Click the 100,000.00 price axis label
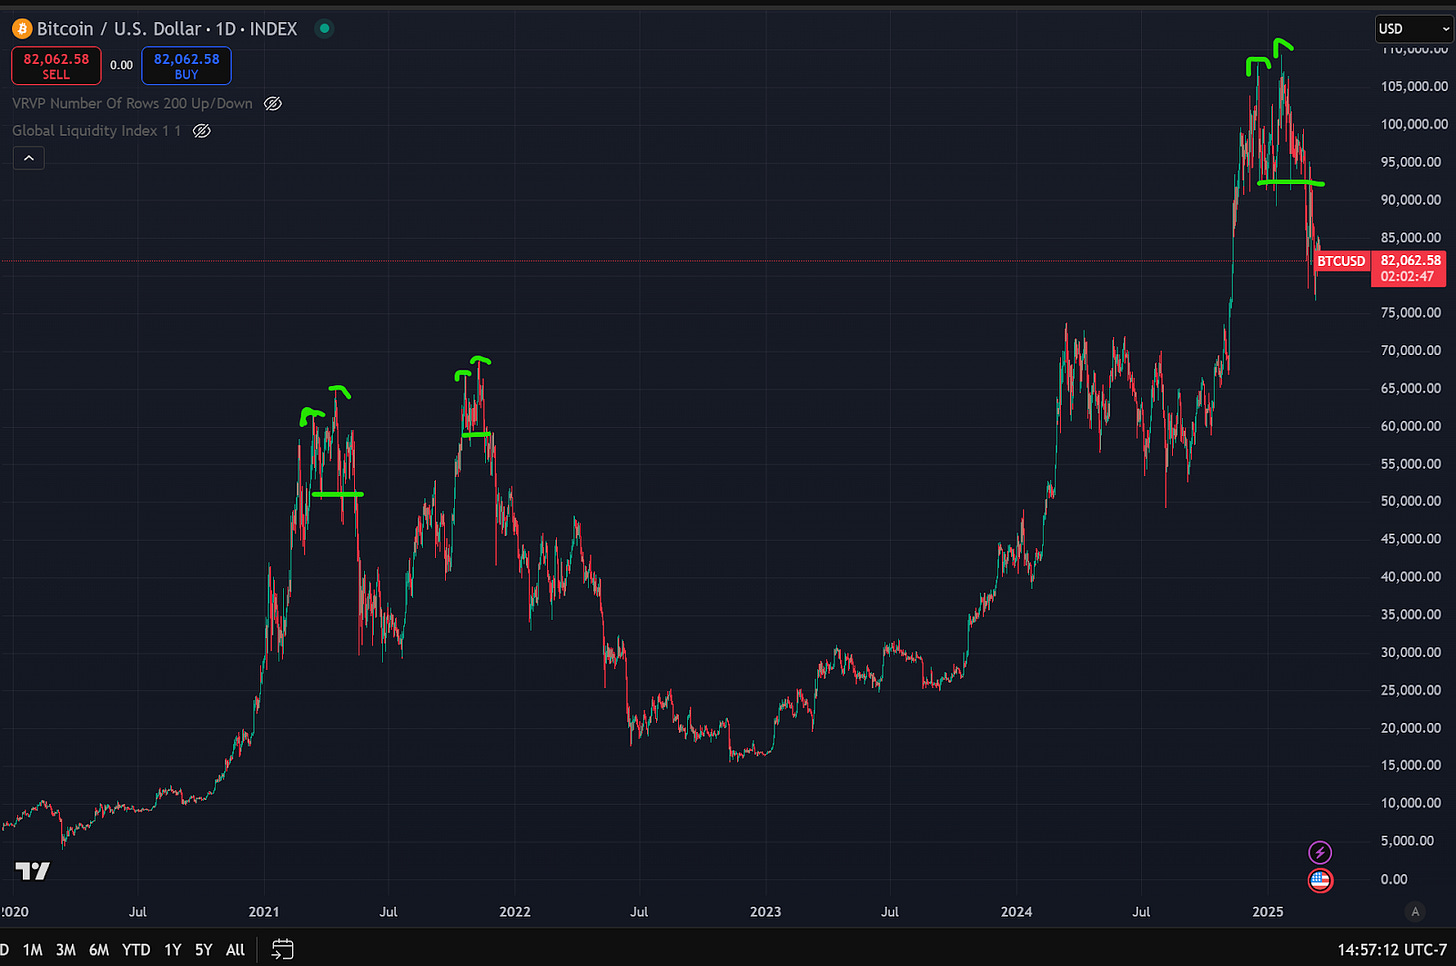1456x966 pixels. [1414, 124]
